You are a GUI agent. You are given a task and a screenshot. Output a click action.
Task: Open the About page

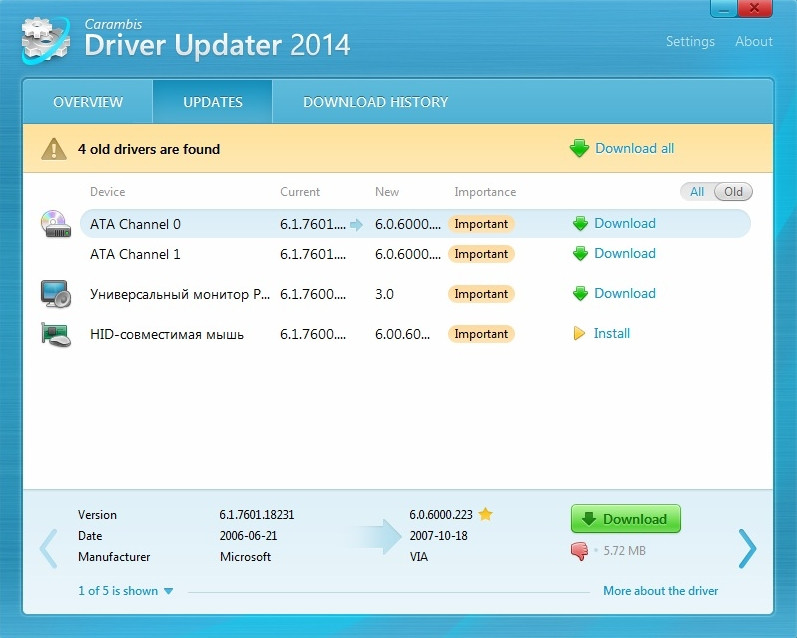(754, 41)
